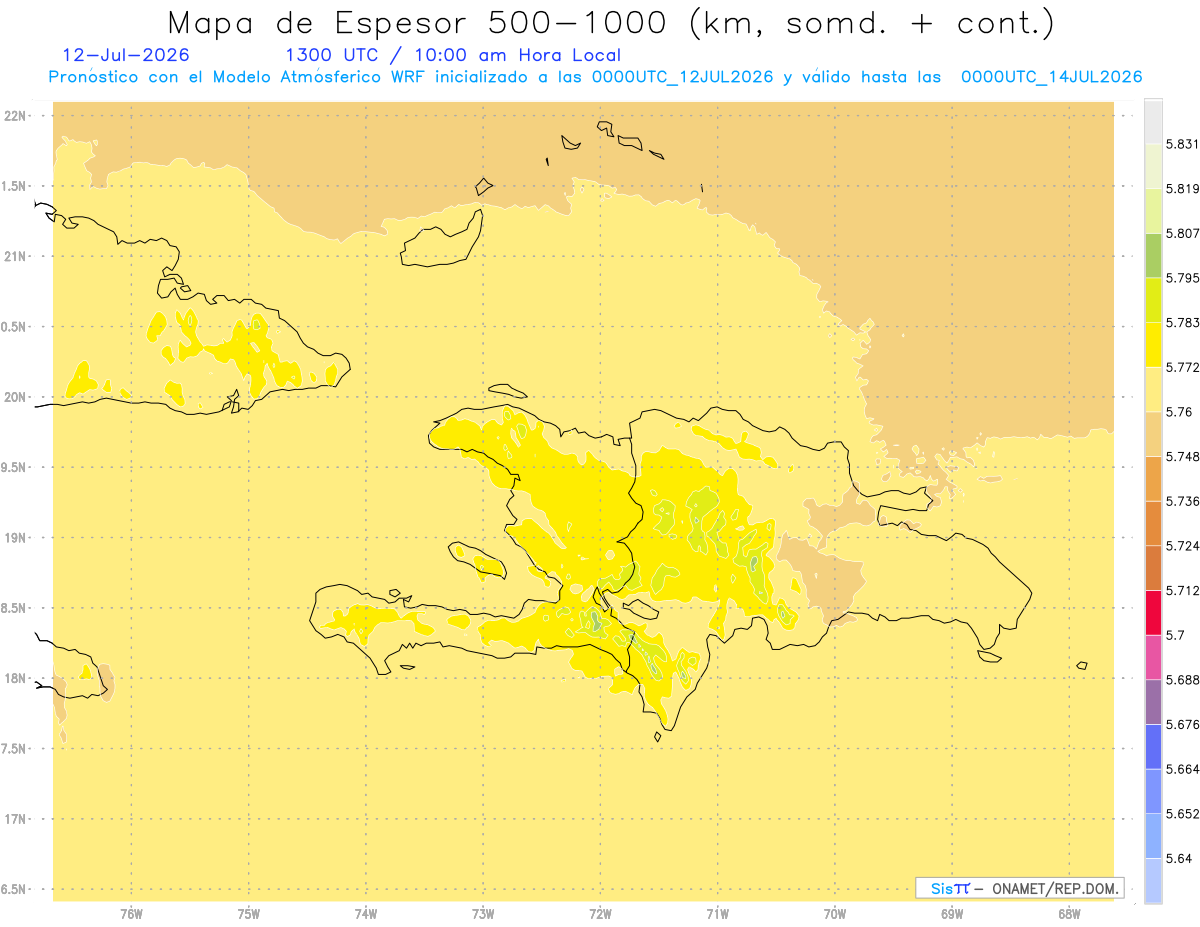Click the bright yellow swatch between 5.783 and 5.772
The image size is (1200, 927).
(x=1153, y=344)
